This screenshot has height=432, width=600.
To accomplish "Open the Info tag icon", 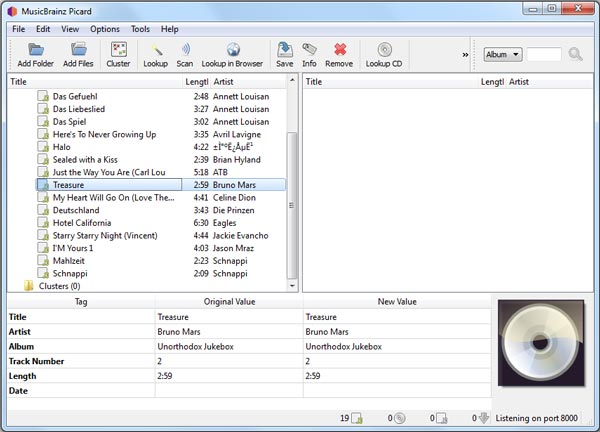I will pos(309,55).
